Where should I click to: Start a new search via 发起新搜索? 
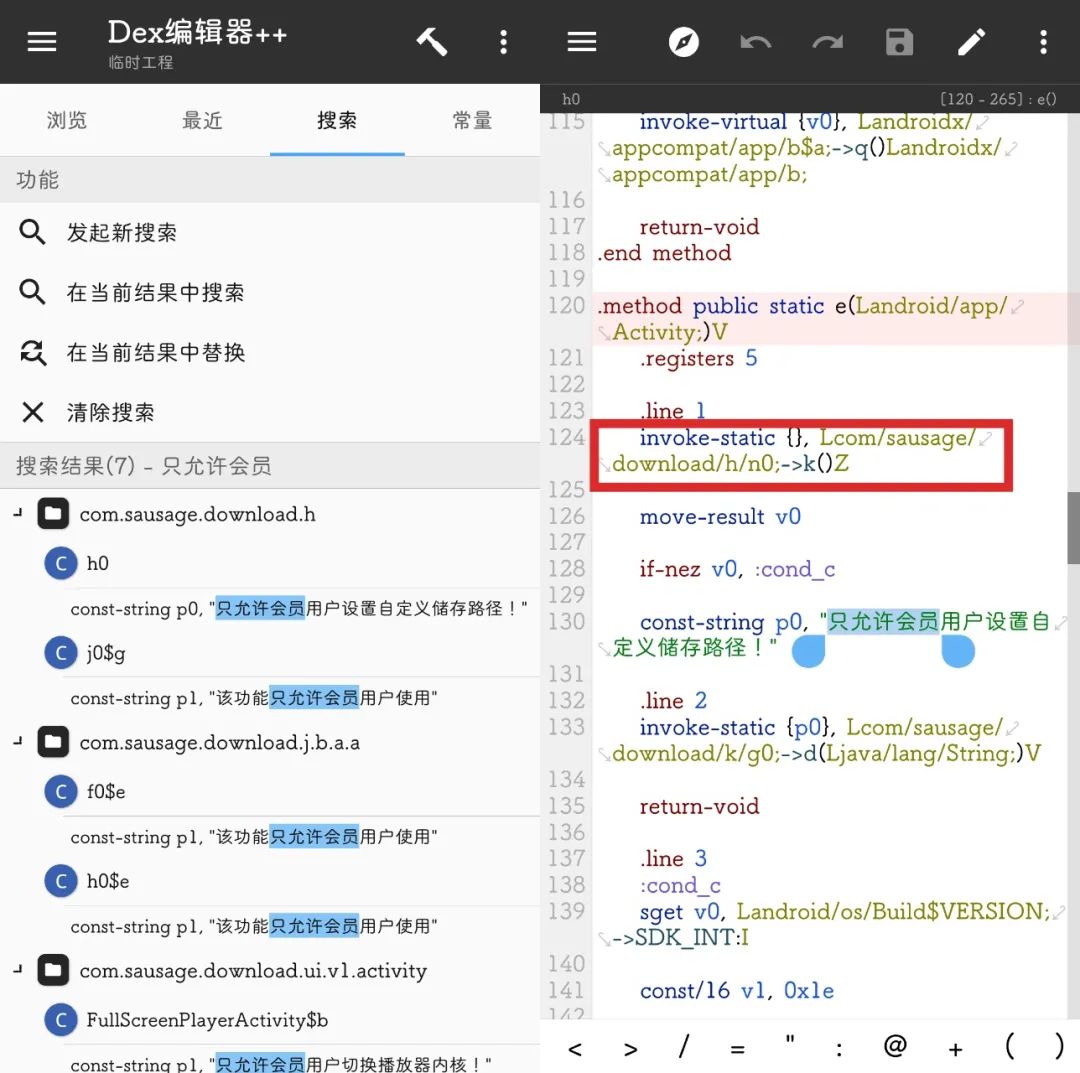point(121,233)
